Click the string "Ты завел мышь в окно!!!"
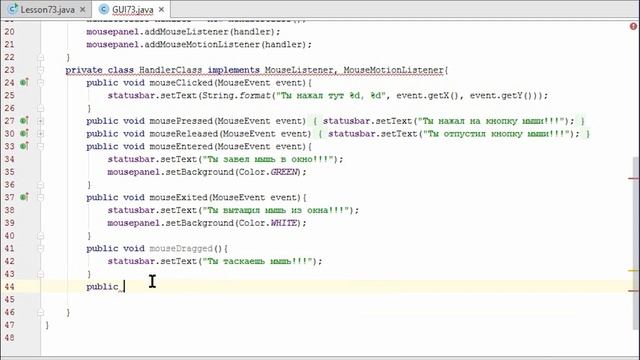Image resolution: width=640 pixels, height=360 pixels. pos(268,159)
